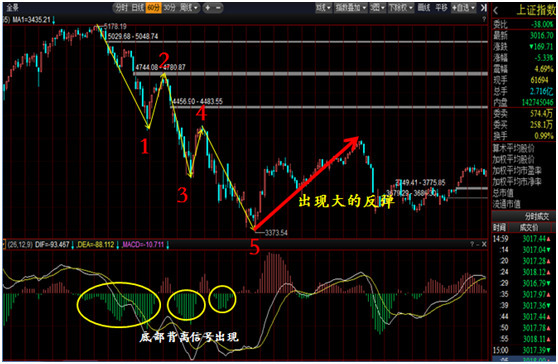558x364 pixels.
Task: Click the 3373.54 low price label
Action: point(276,233)
